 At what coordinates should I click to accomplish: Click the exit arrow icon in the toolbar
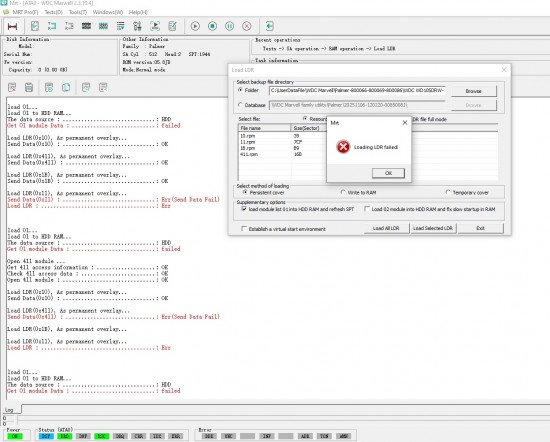tap(269, 26)
